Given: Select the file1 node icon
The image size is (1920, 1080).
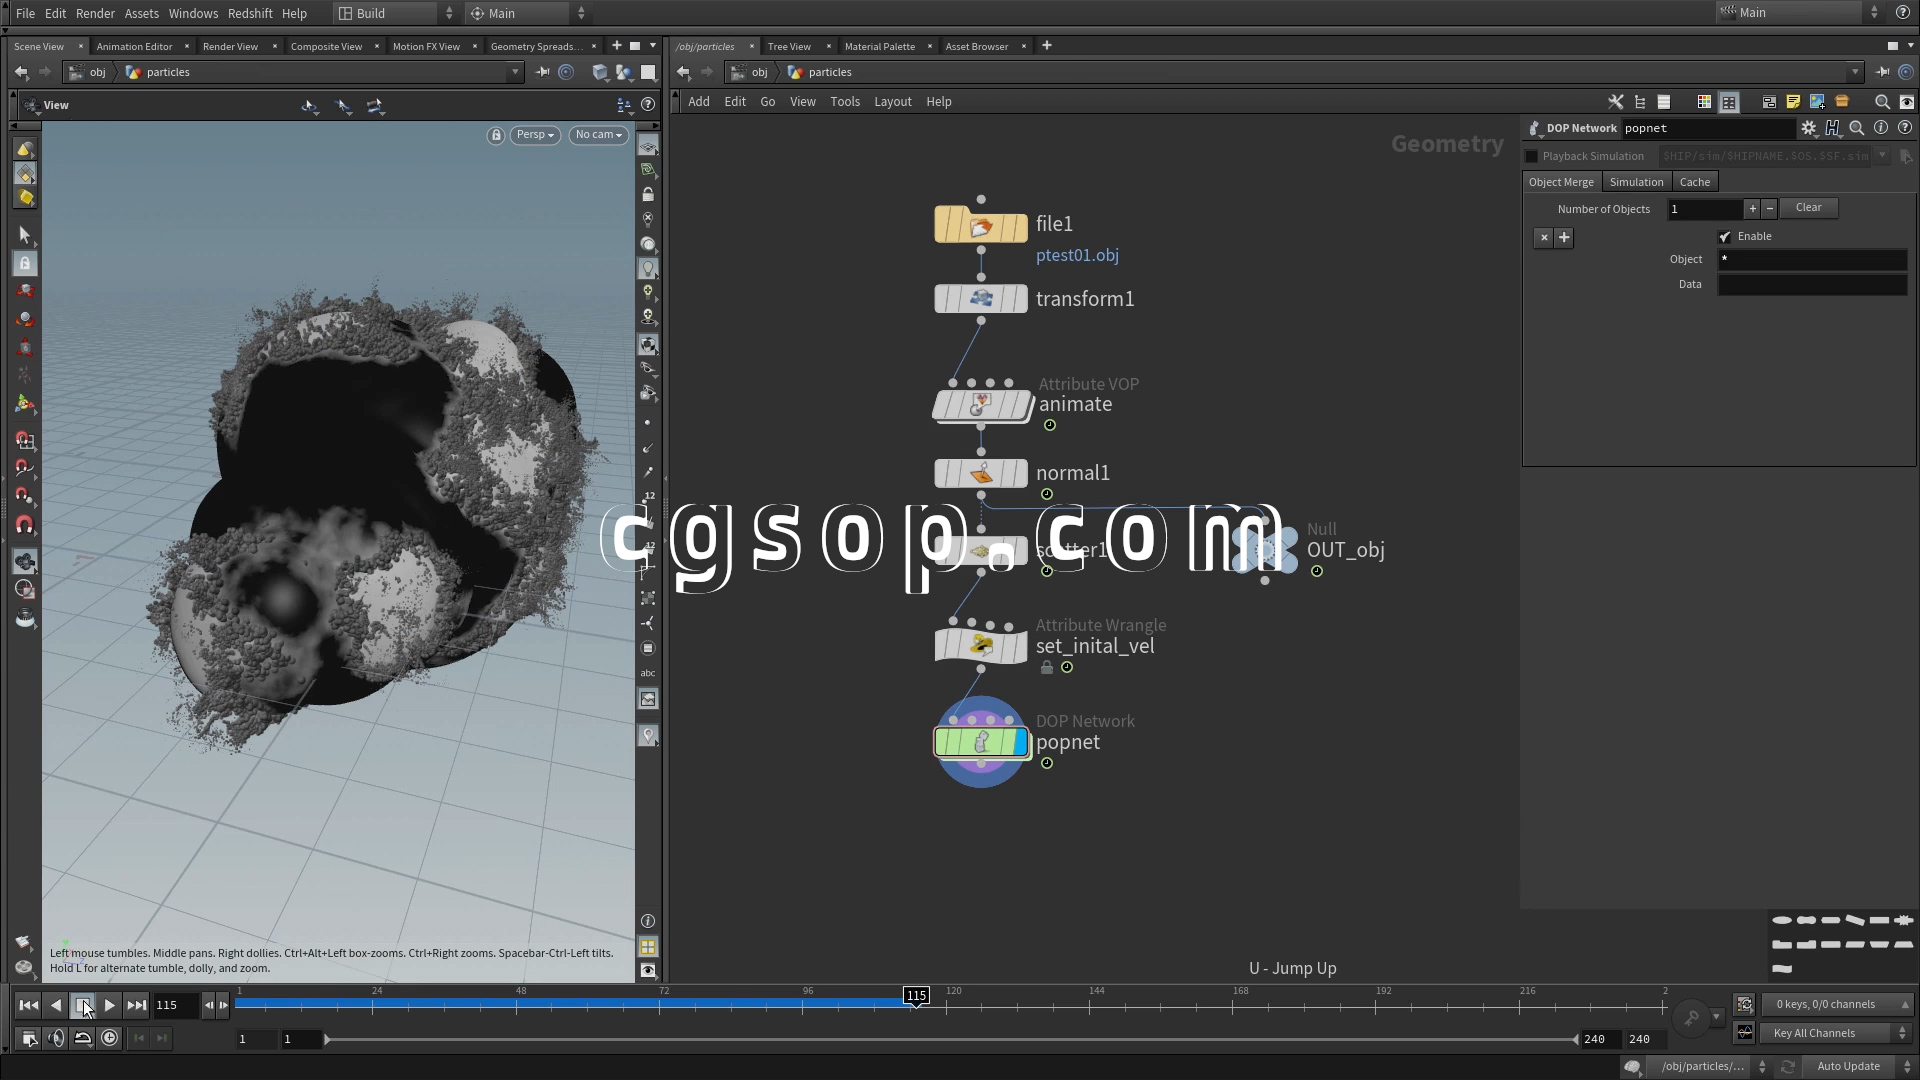Looking at the screenshot, I should coord(980,226).
